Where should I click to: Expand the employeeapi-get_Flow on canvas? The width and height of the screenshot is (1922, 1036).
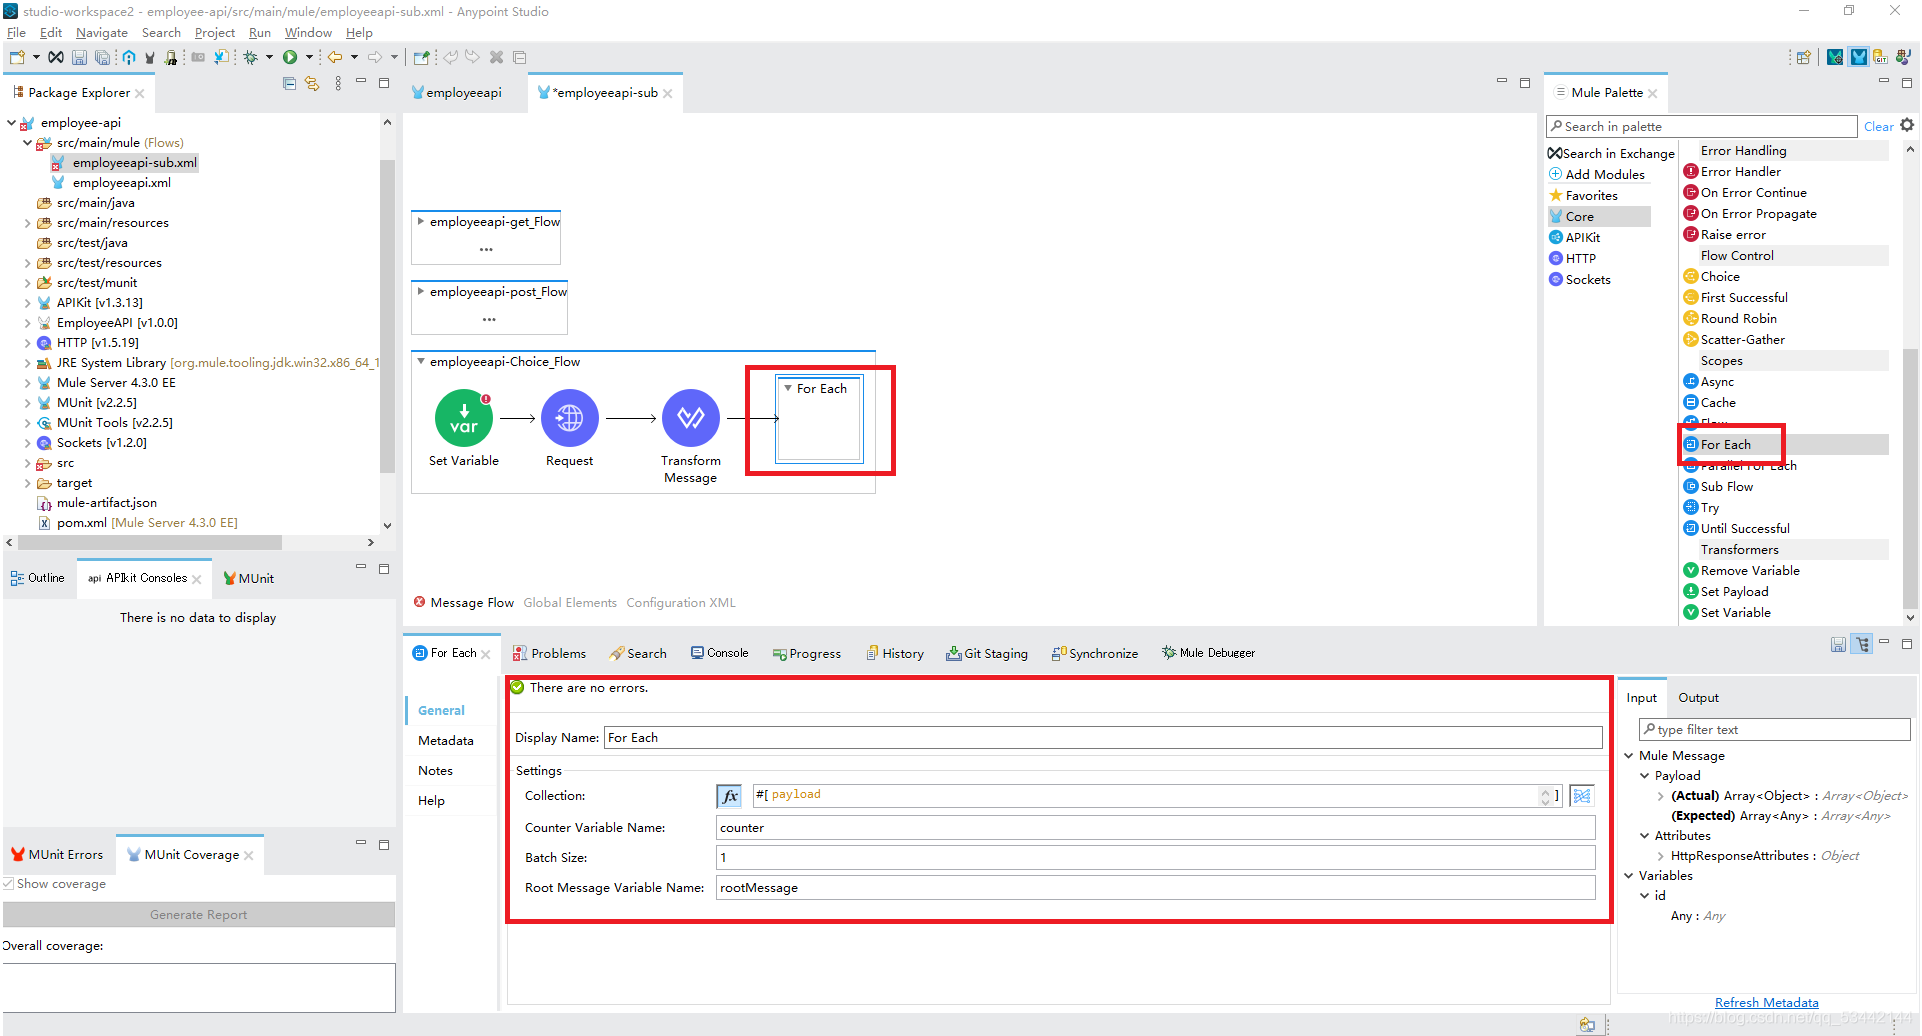[421, 222]
